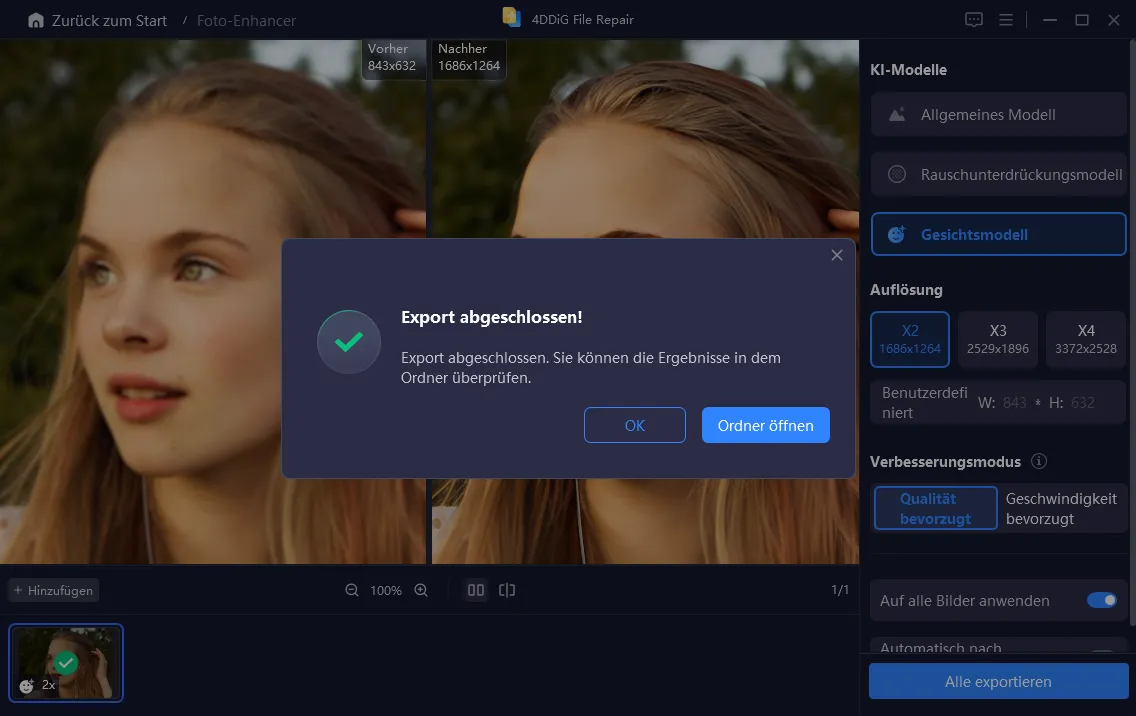The height and width of the screenshot is (716, 1136).
Task: Click the home icon beside Zurück zum Start
Action: pos(36,20)
